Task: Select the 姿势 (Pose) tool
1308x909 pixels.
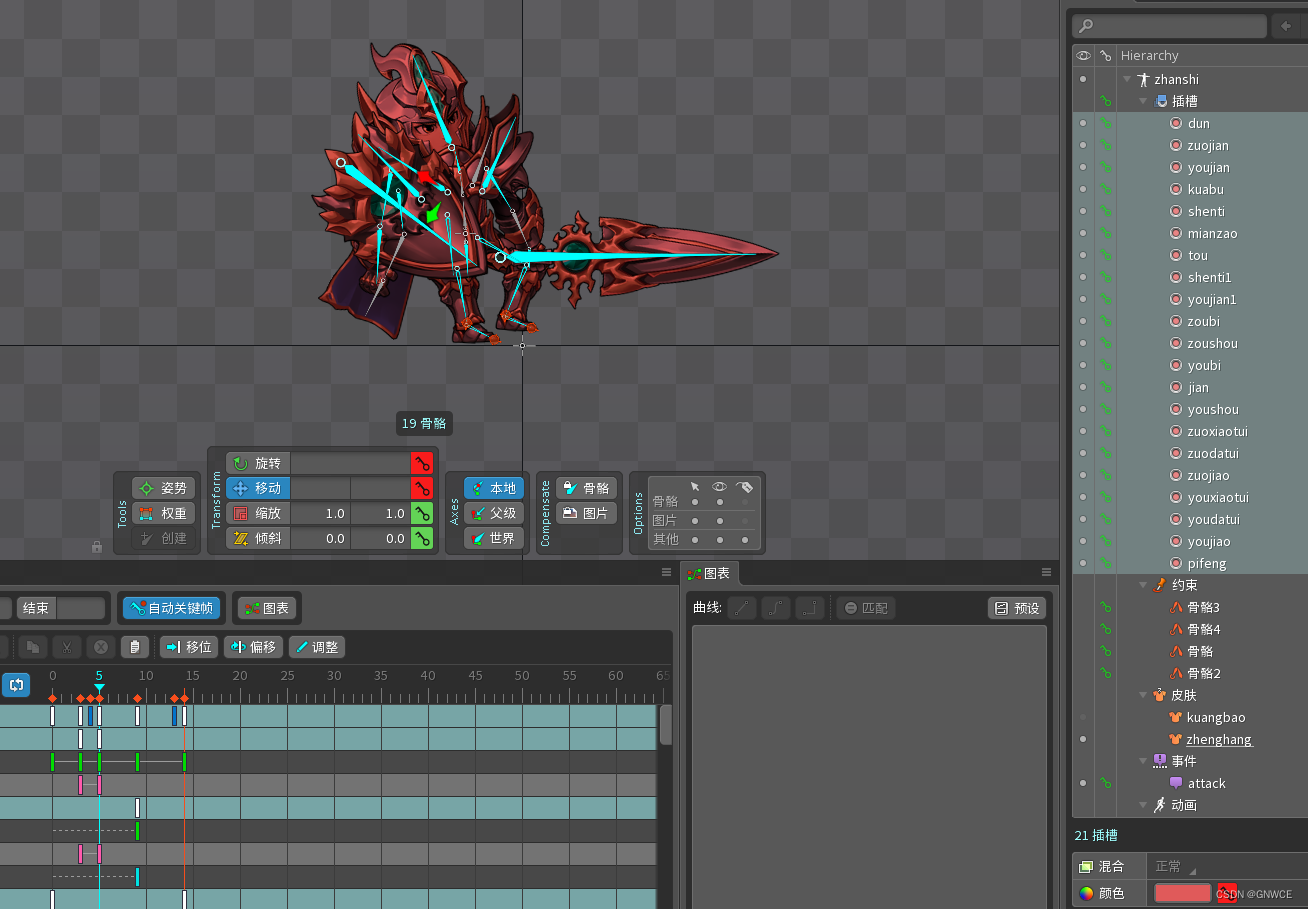Action: click(x=163, y=488)
